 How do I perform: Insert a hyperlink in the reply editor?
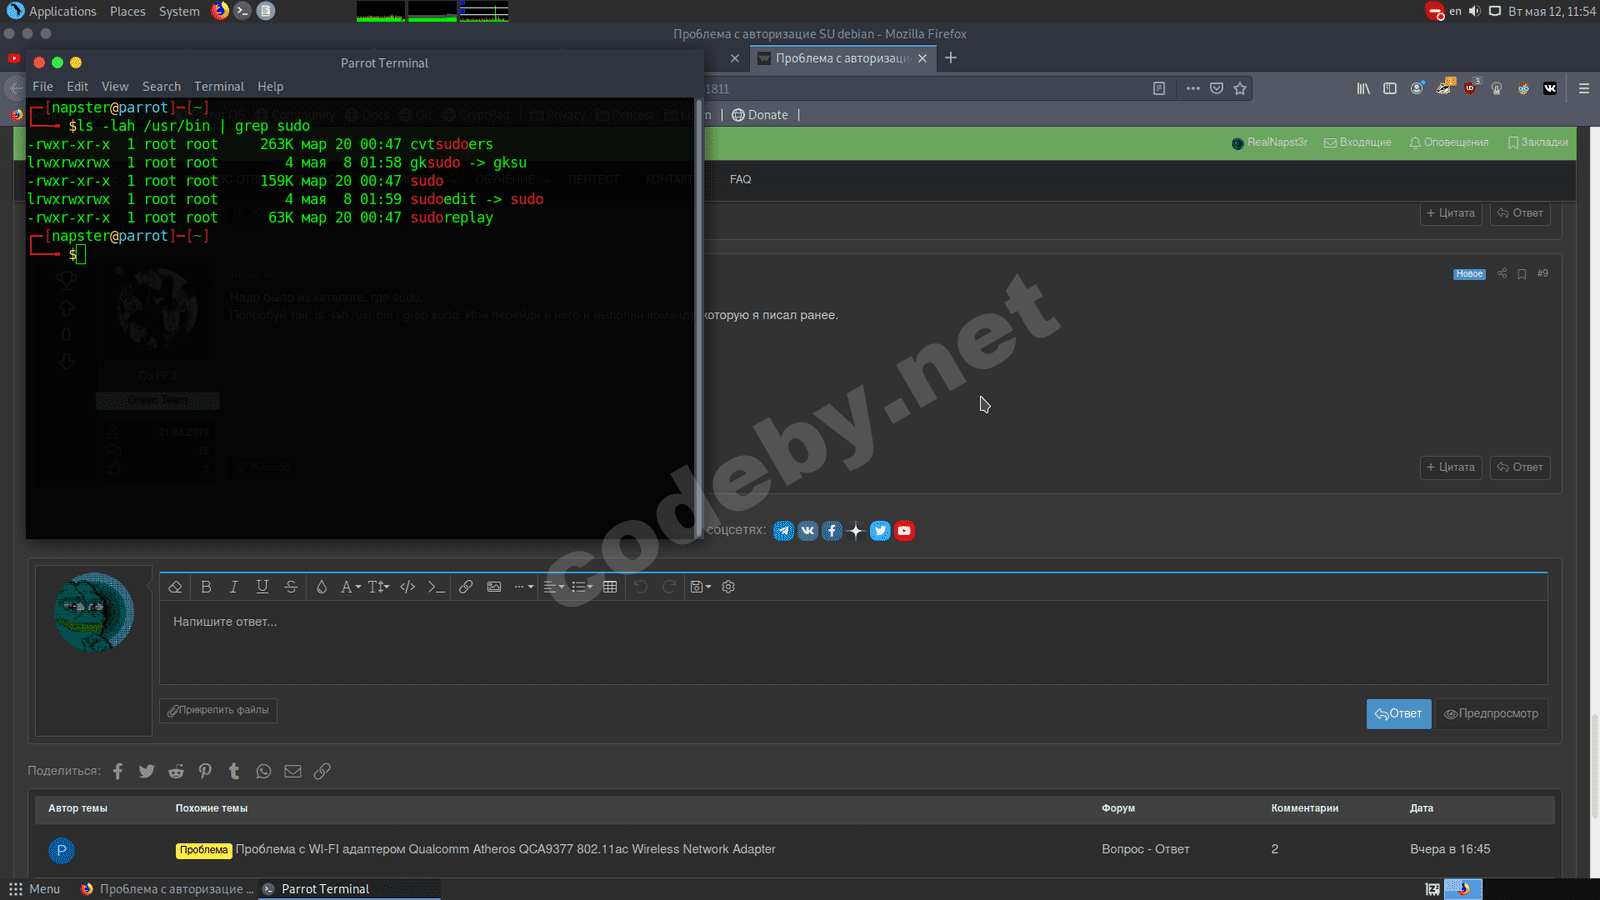(x=466, y=587)
